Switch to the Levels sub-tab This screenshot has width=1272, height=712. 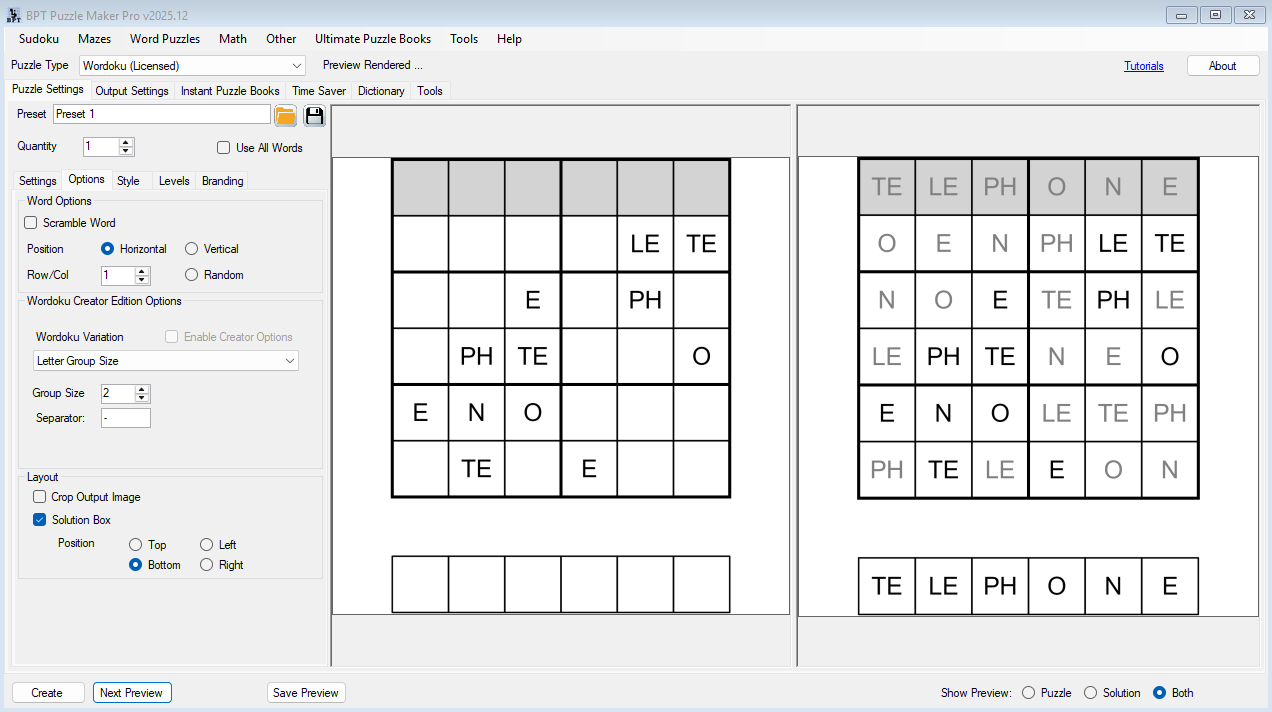click(174, 181)
